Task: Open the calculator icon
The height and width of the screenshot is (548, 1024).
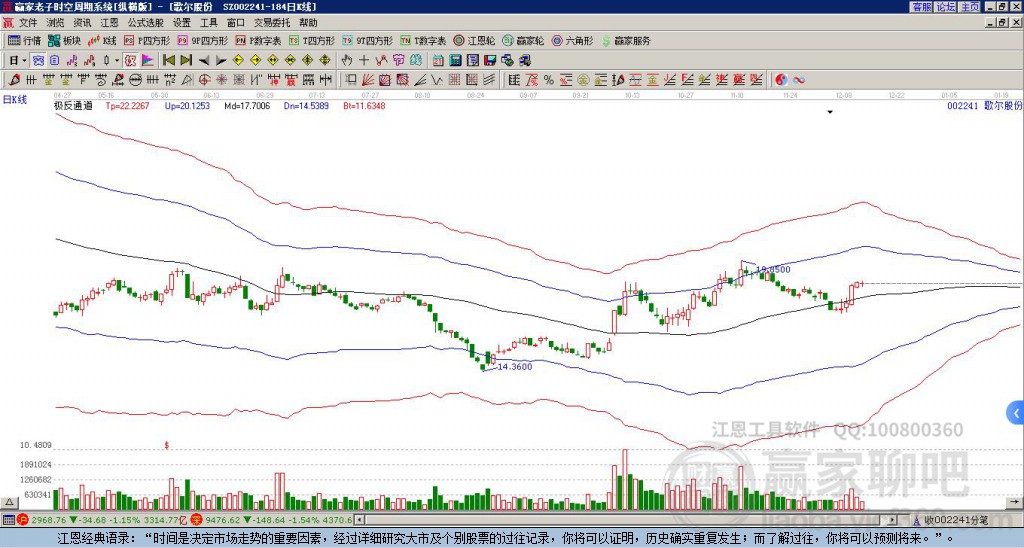Action: (455, 61)
